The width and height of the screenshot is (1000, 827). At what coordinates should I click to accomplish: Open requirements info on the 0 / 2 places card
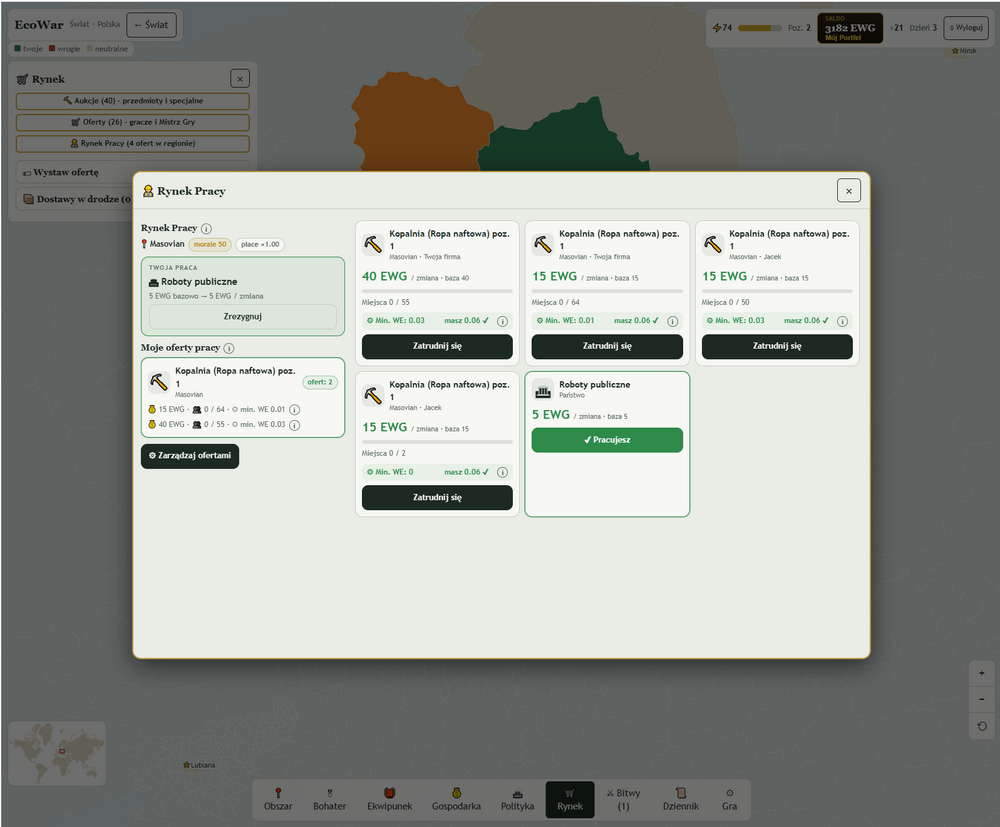point(503,472)
